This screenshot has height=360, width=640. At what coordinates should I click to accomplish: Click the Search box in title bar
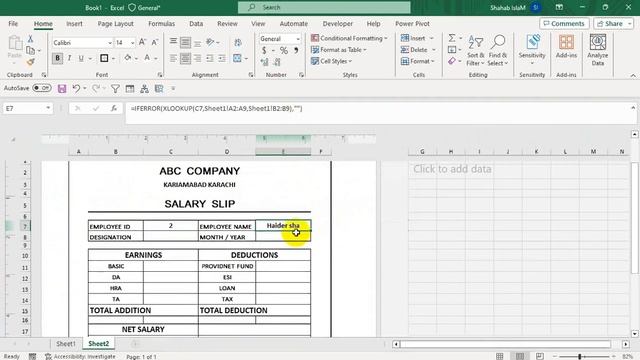324,7
